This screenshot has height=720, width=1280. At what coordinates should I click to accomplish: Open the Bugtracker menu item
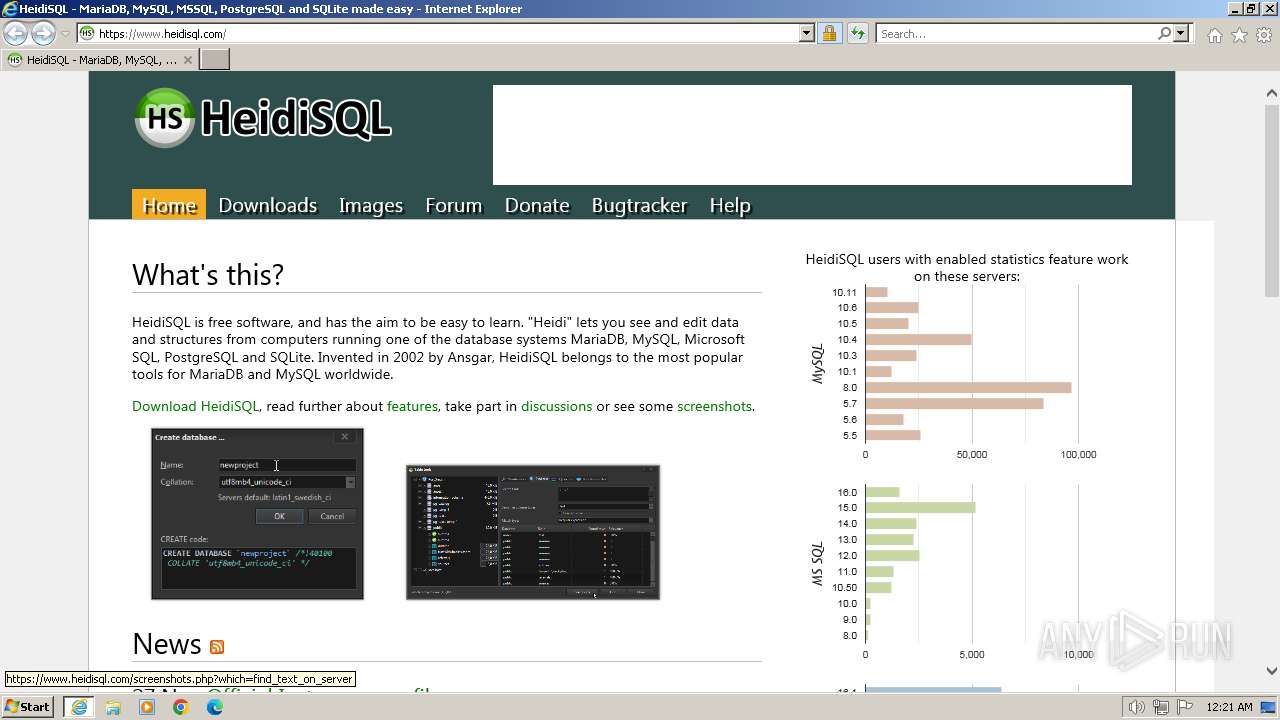click(639, 205)
